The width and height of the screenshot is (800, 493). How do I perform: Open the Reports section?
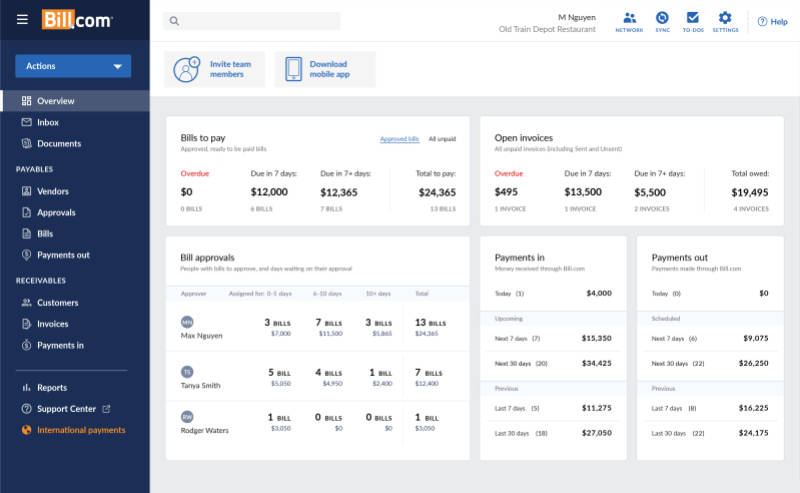tap(52, 388)
